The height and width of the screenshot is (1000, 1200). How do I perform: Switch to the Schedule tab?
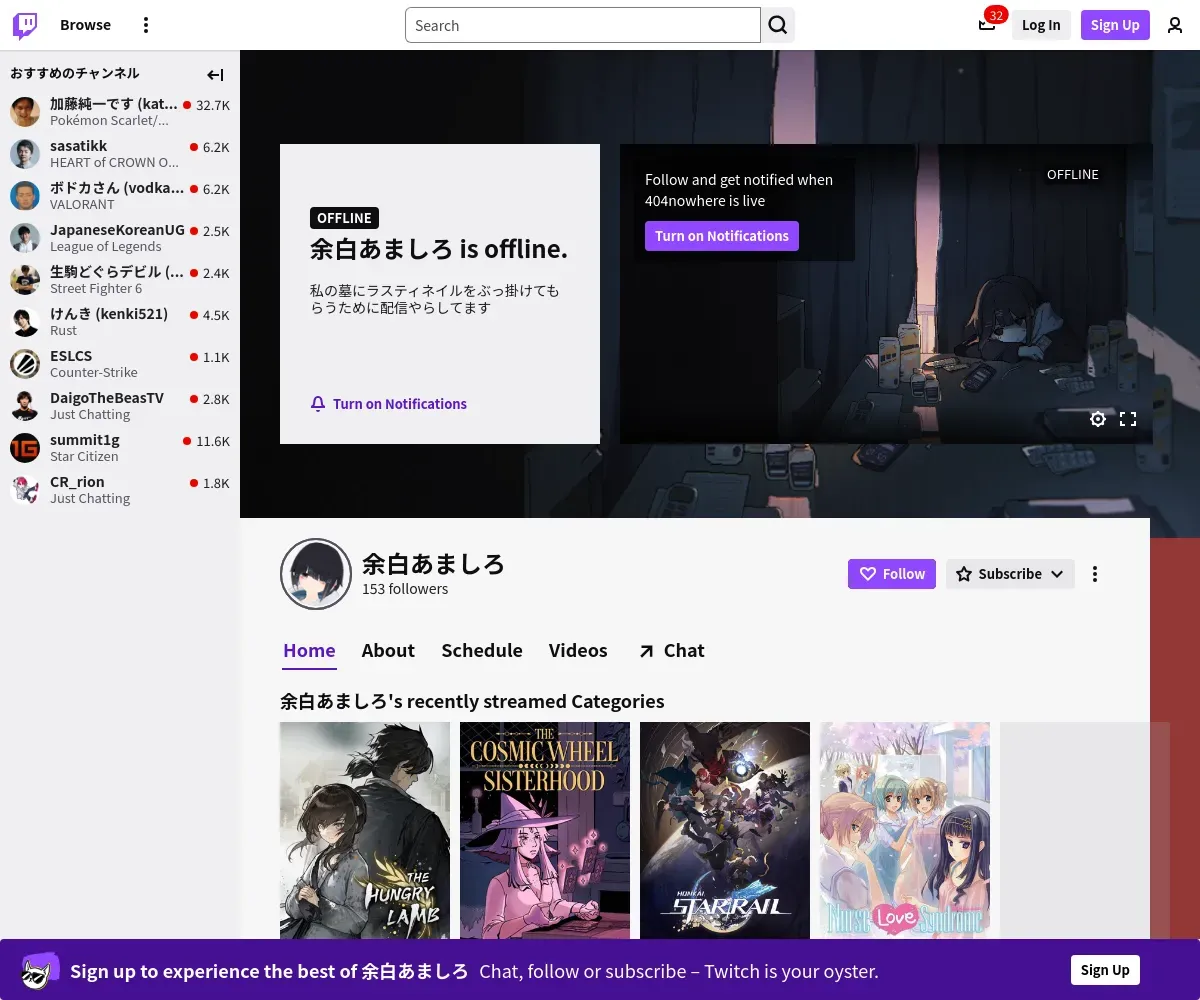(x=482, y=650)
